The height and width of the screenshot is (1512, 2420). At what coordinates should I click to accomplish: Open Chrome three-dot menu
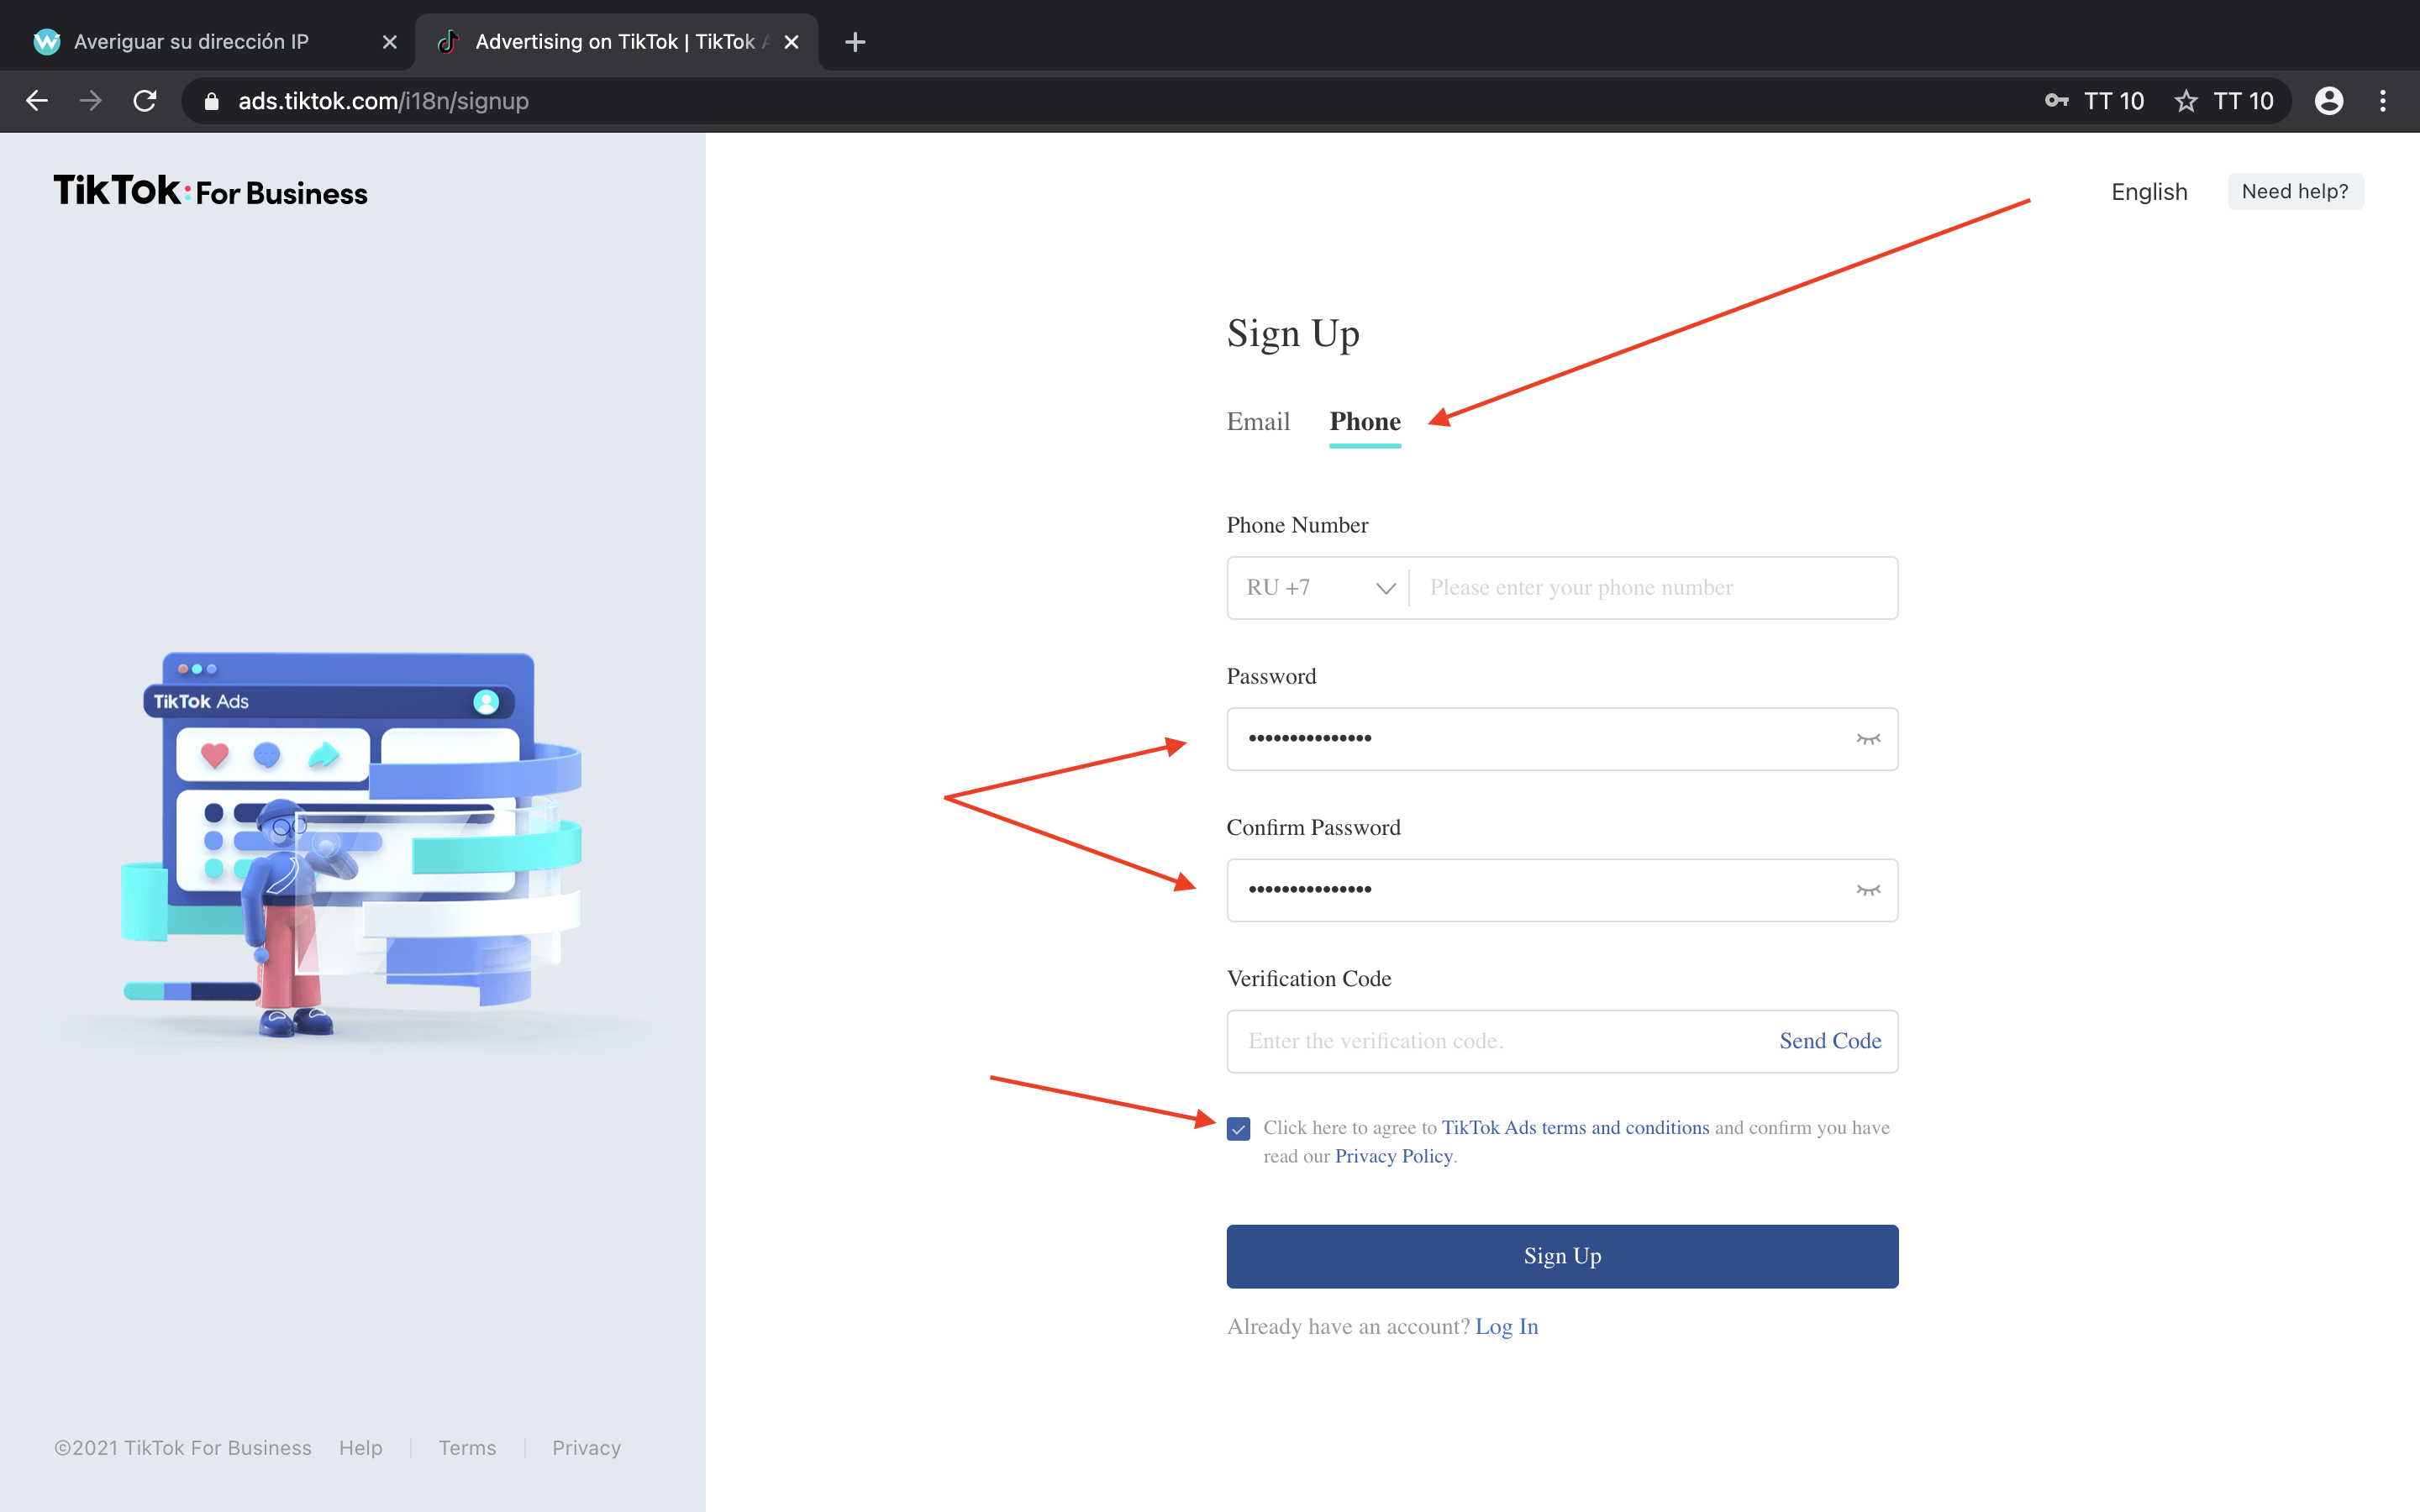point(2383,101)
